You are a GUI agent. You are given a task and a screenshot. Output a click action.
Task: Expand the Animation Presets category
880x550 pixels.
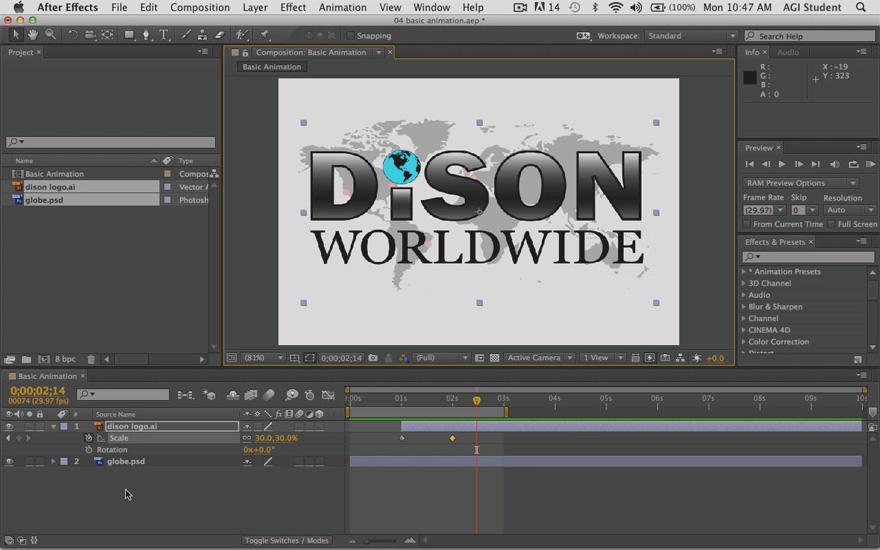[744, 272]
